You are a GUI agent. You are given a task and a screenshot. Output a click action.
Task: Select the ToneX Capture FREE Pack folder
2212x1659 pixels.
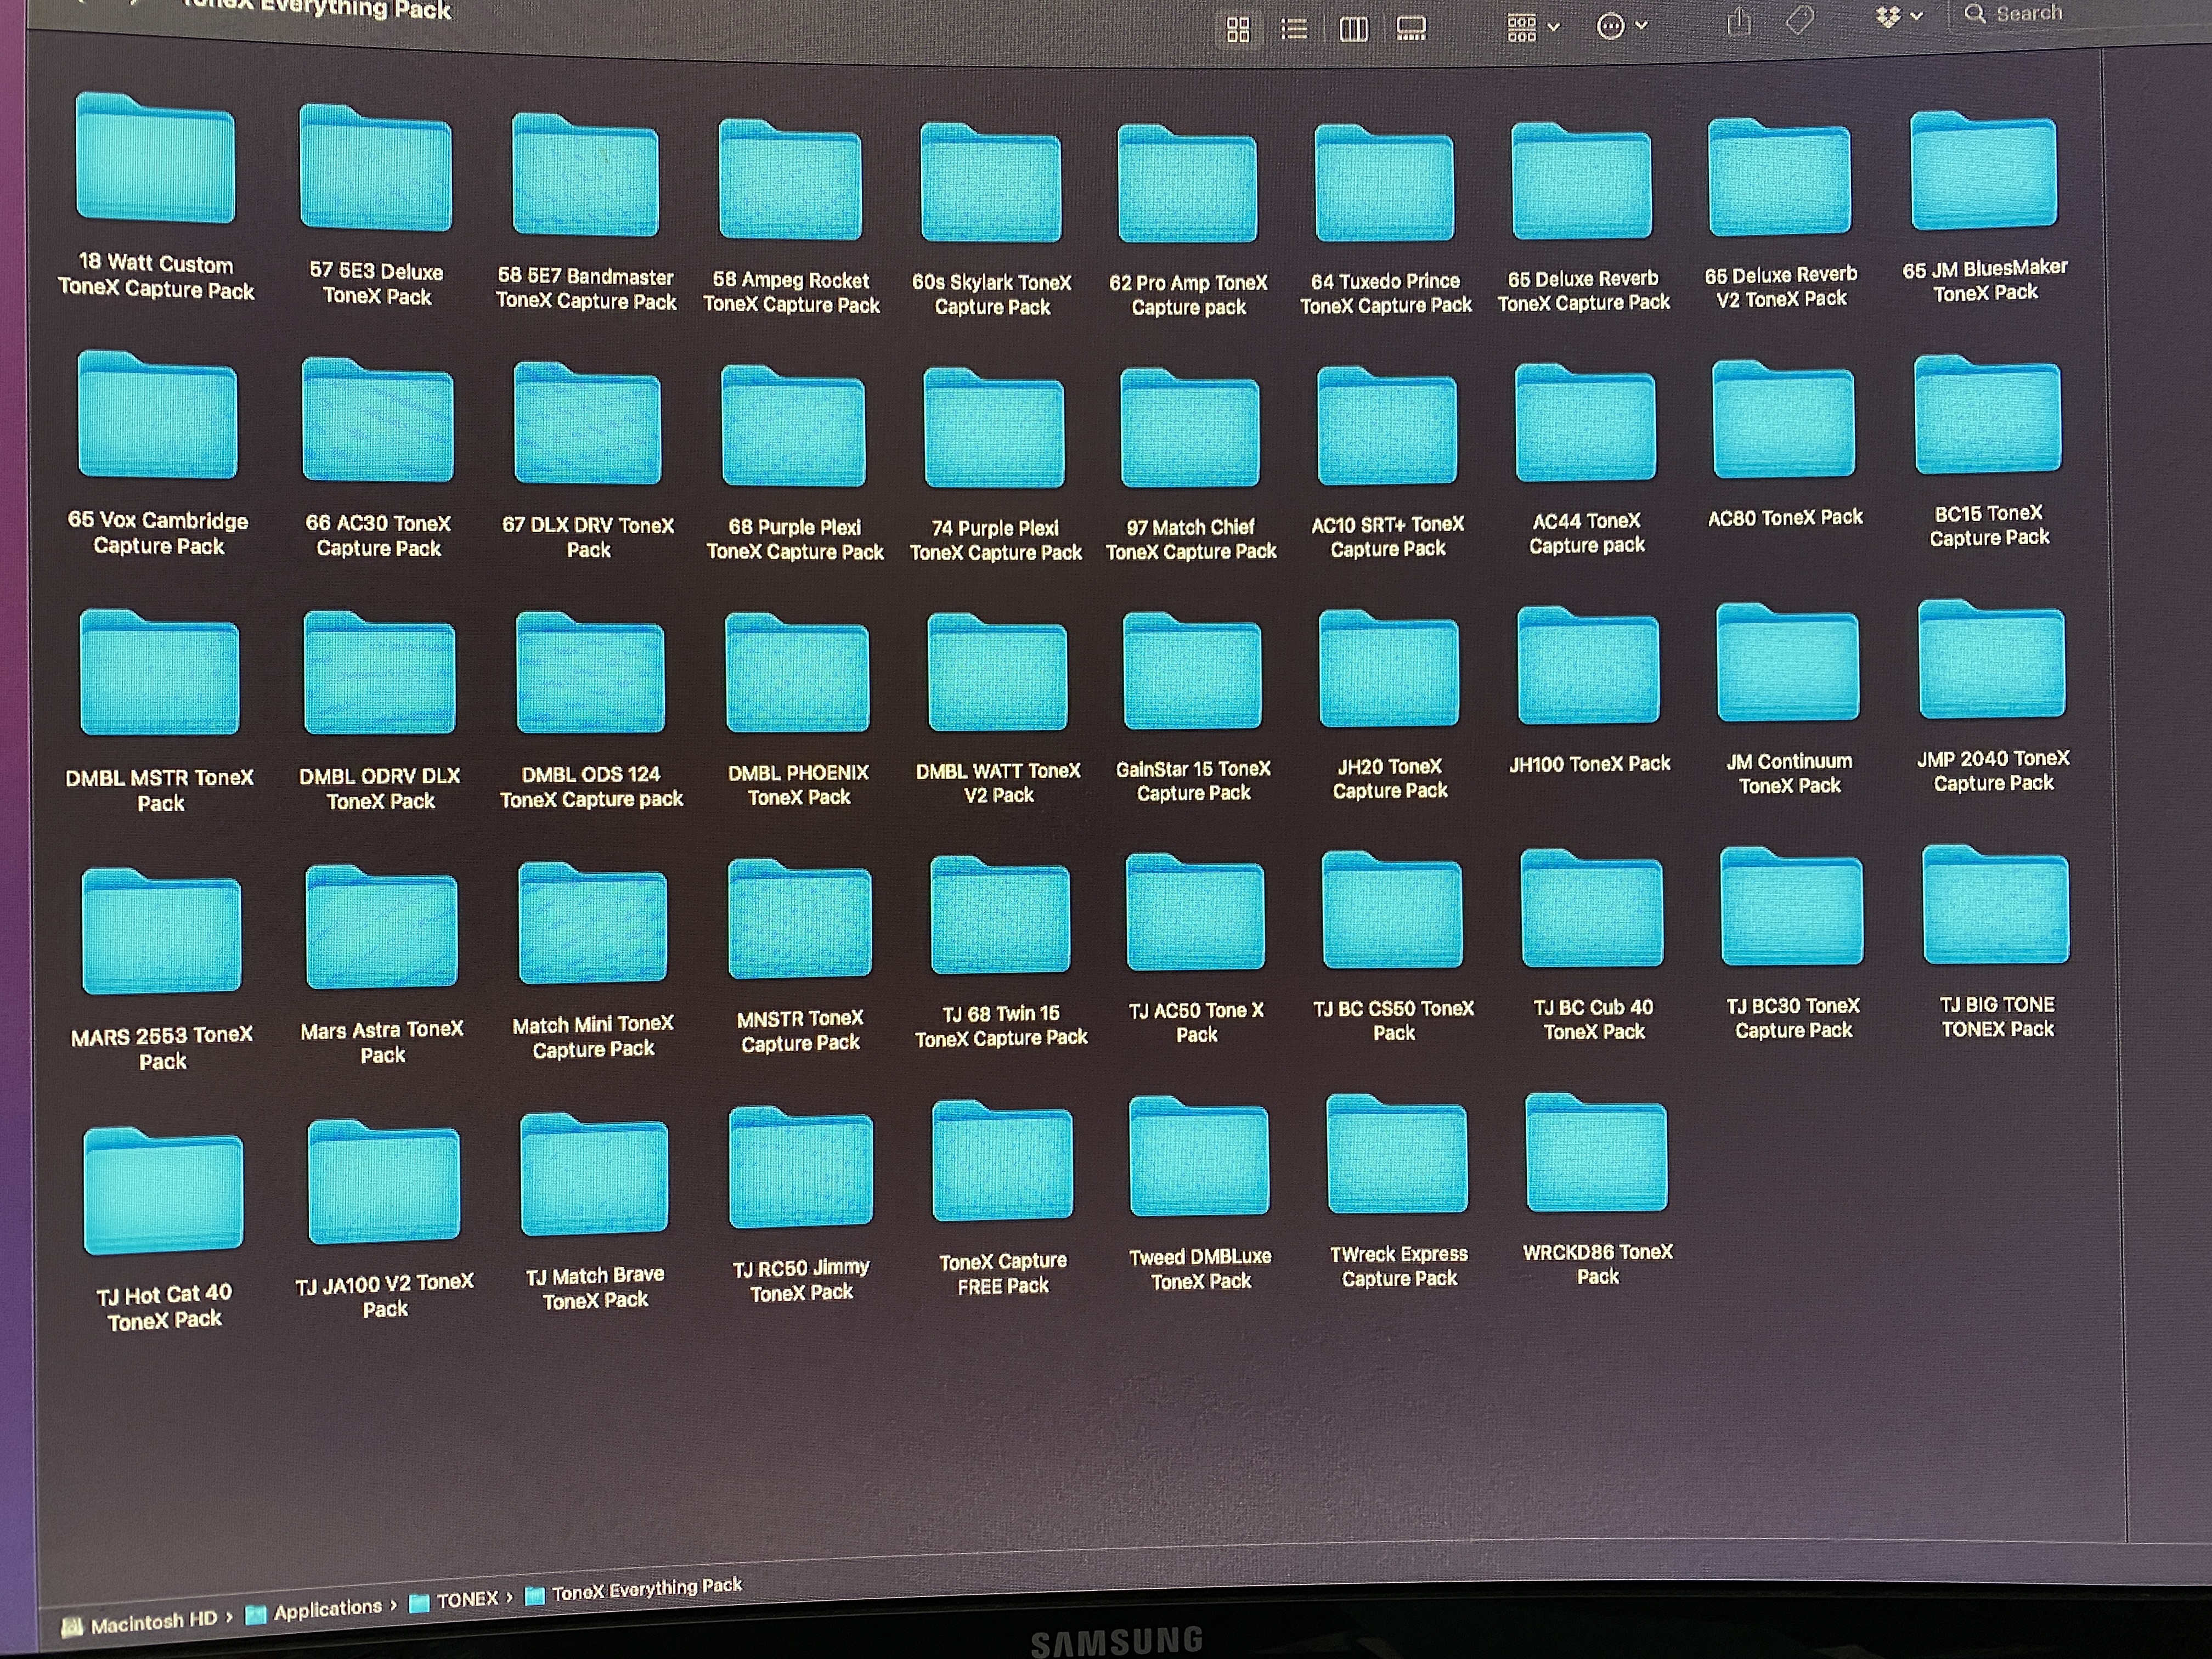point(1002,1163)
